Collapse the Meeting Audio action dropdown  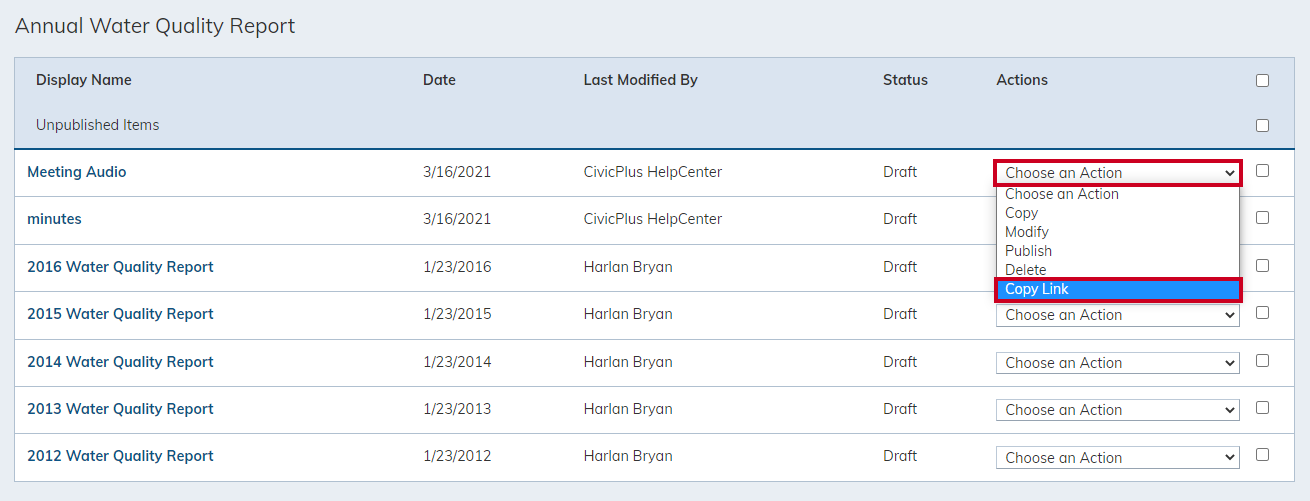pyautogui.click(x=1117, y=173)
